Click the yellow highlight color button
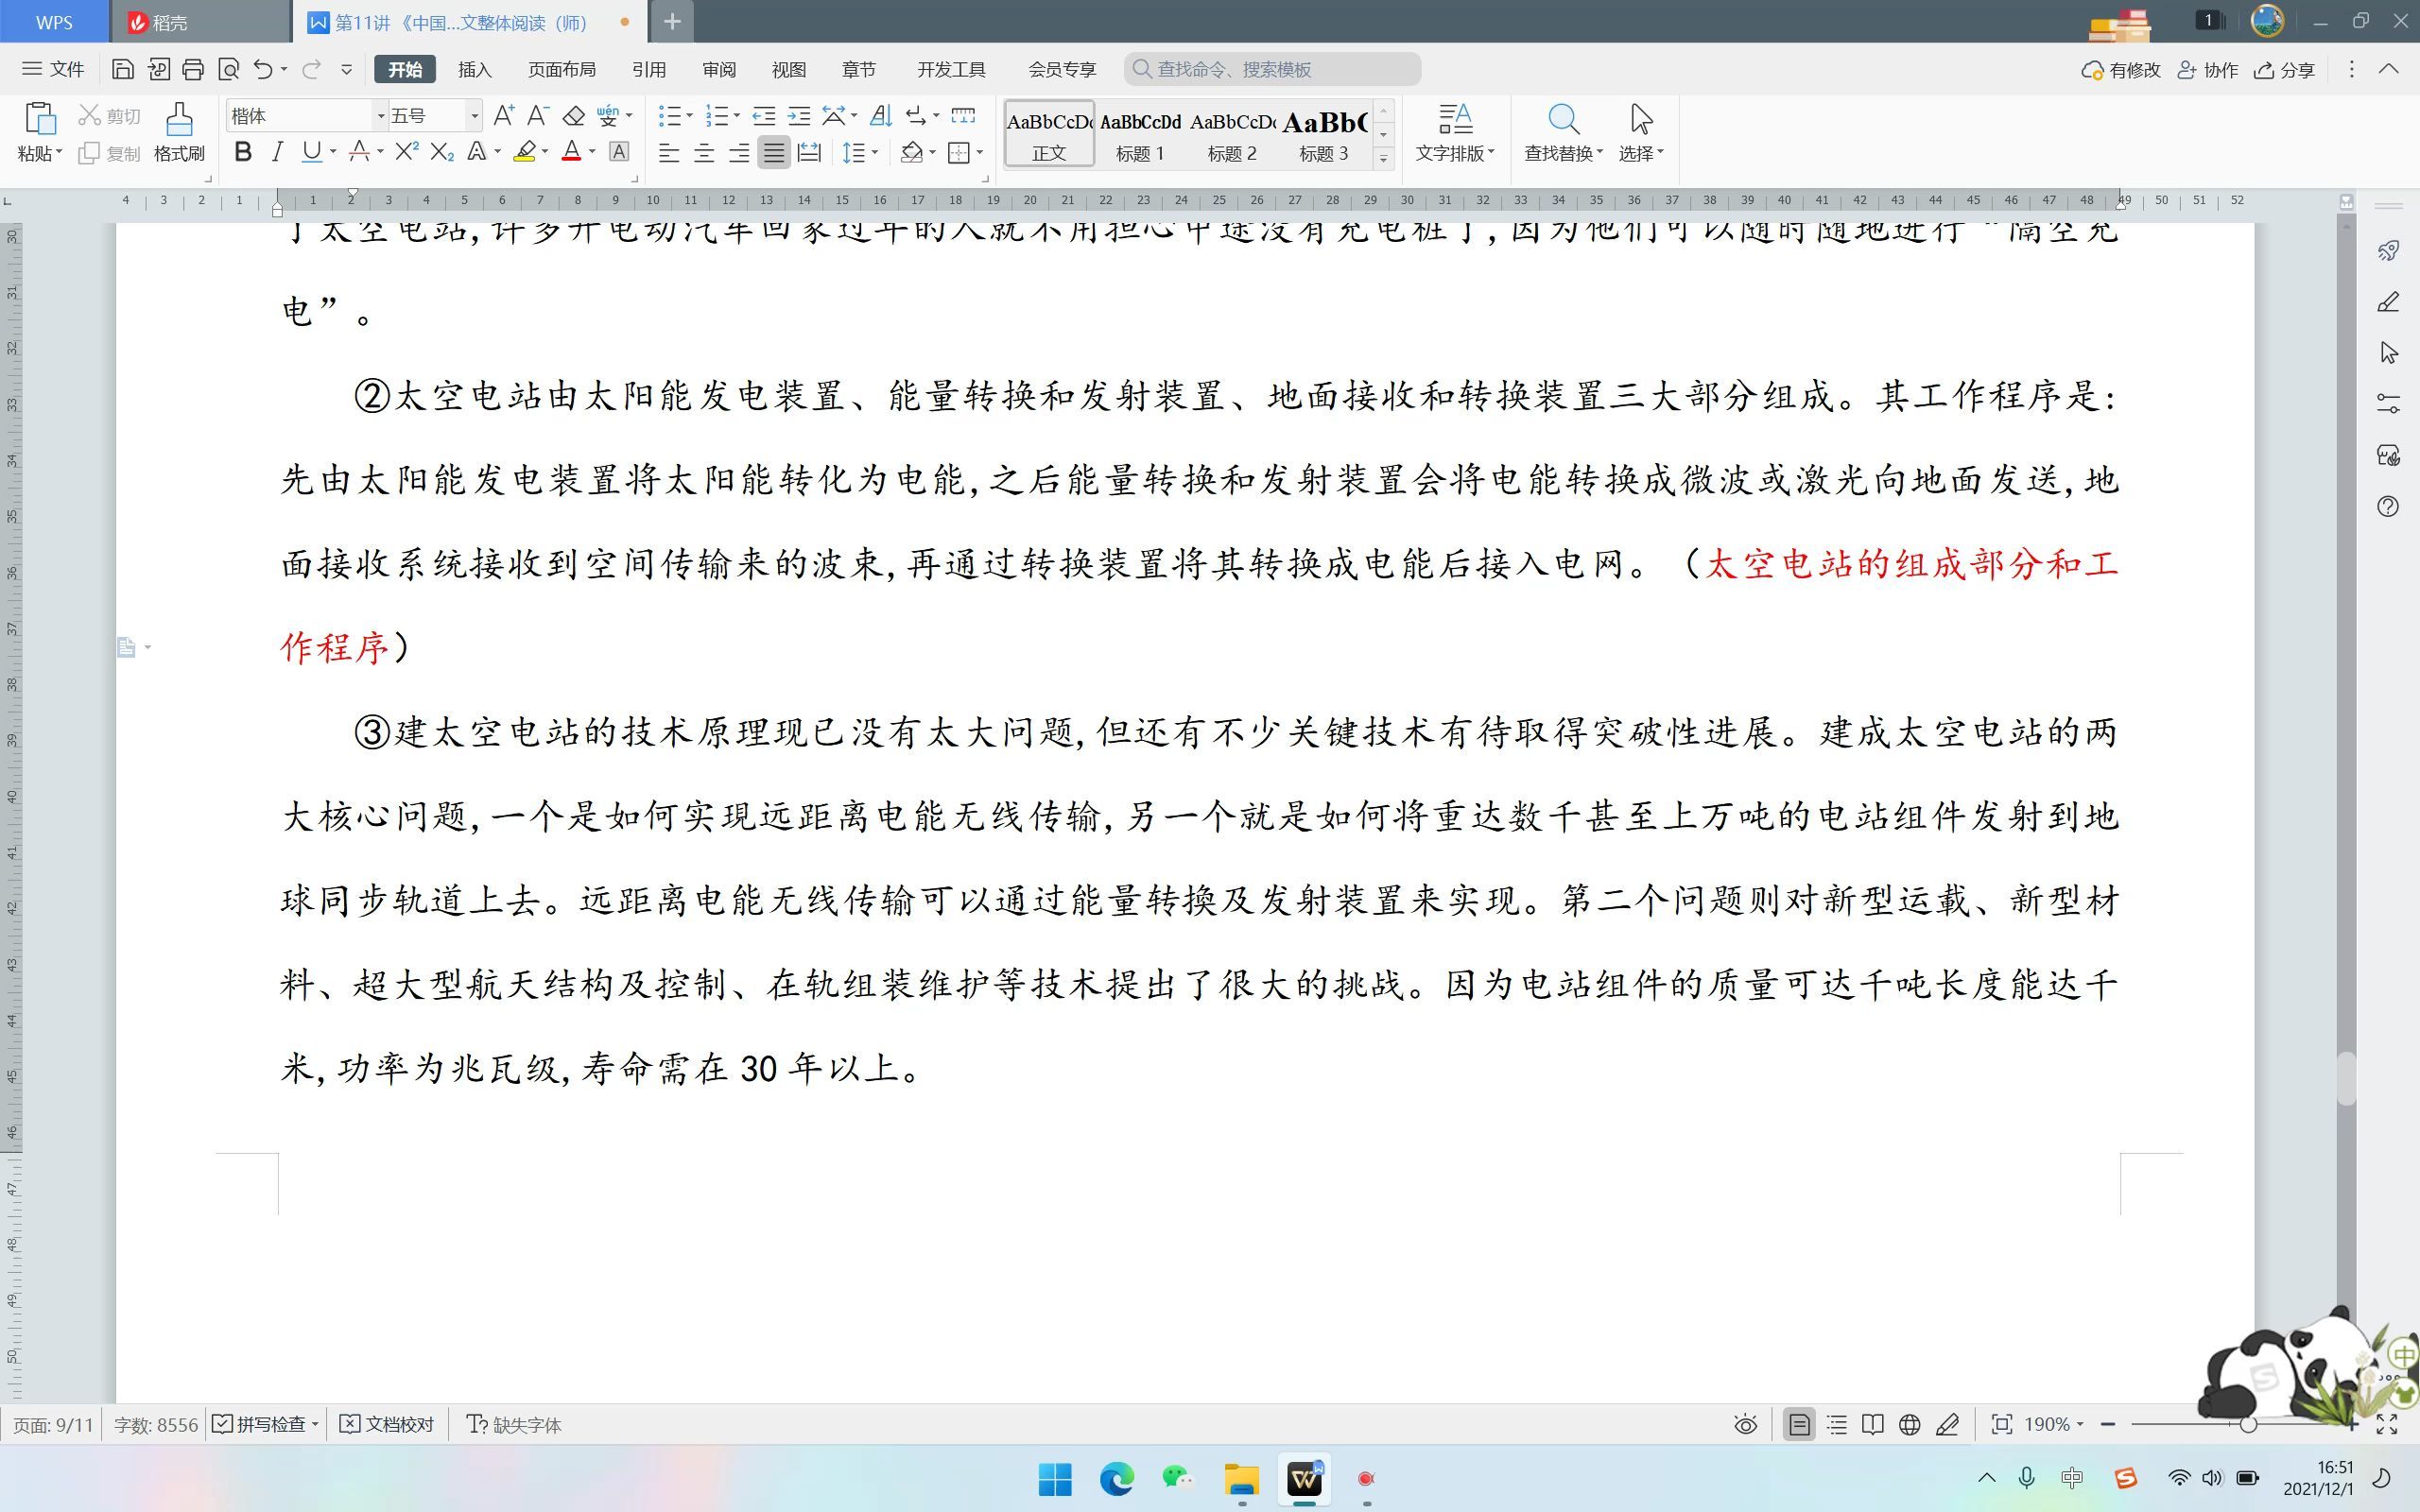This screenshot has height=1512, width=2420. click(x=524, y=152)
